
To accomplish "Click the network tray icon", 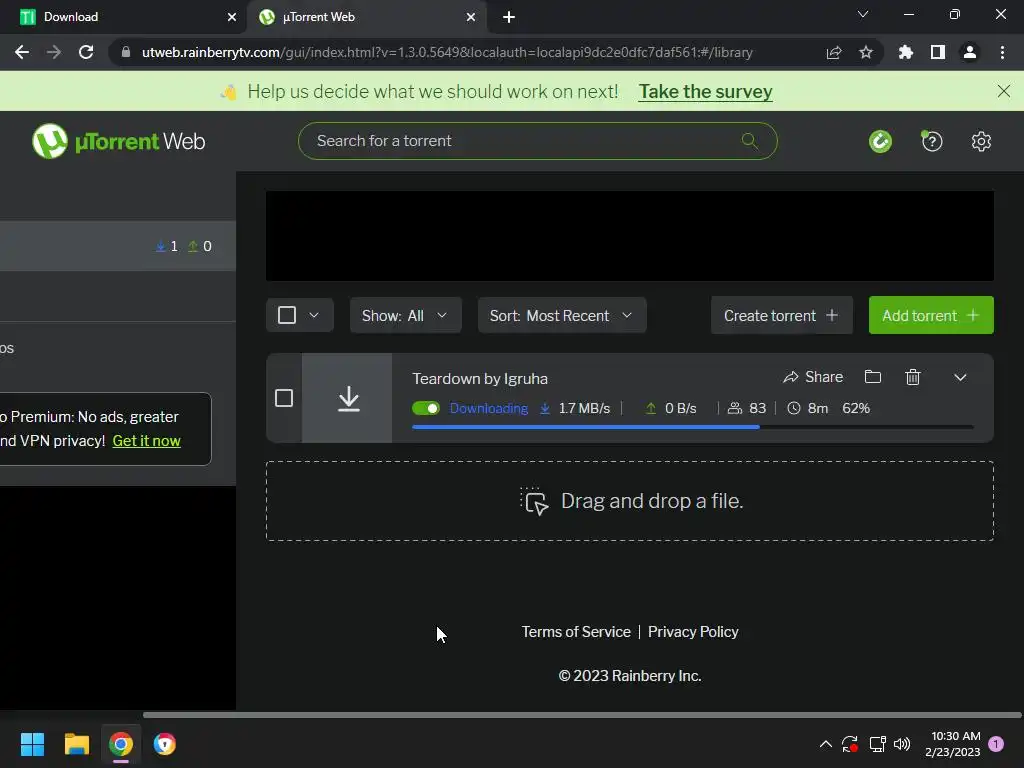I will [877, 744].
